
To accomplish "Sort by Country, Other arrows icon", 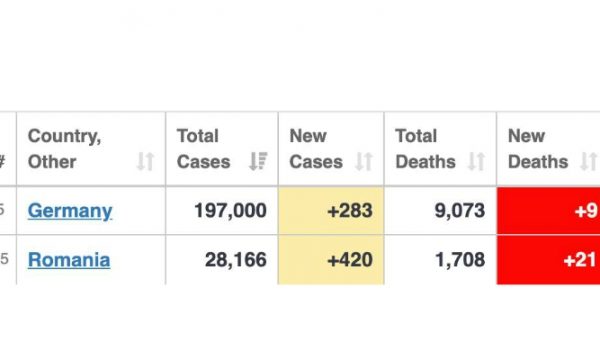I will (x=146, y=161).
